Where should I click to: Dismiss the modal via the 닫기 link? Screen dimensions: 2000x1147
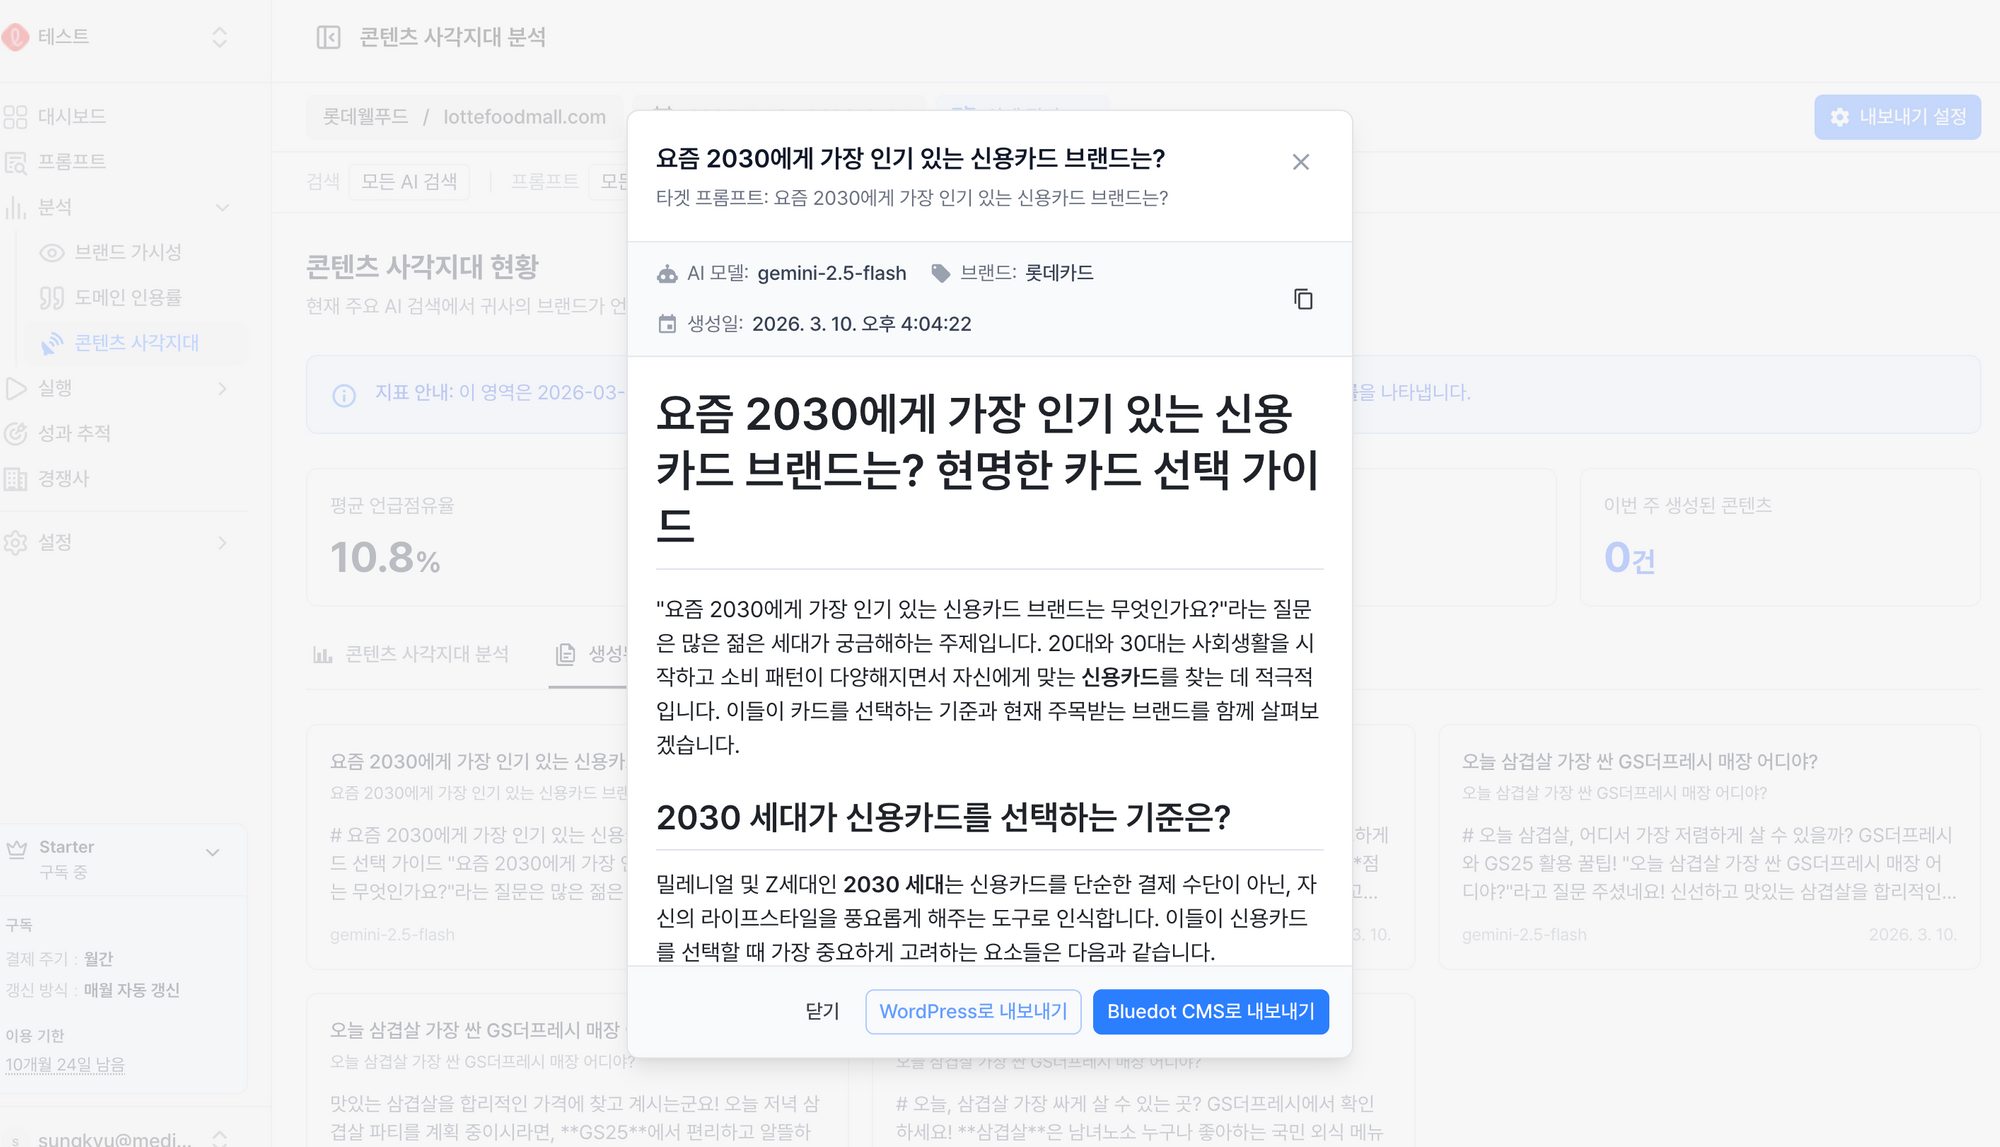(821, 1011)
